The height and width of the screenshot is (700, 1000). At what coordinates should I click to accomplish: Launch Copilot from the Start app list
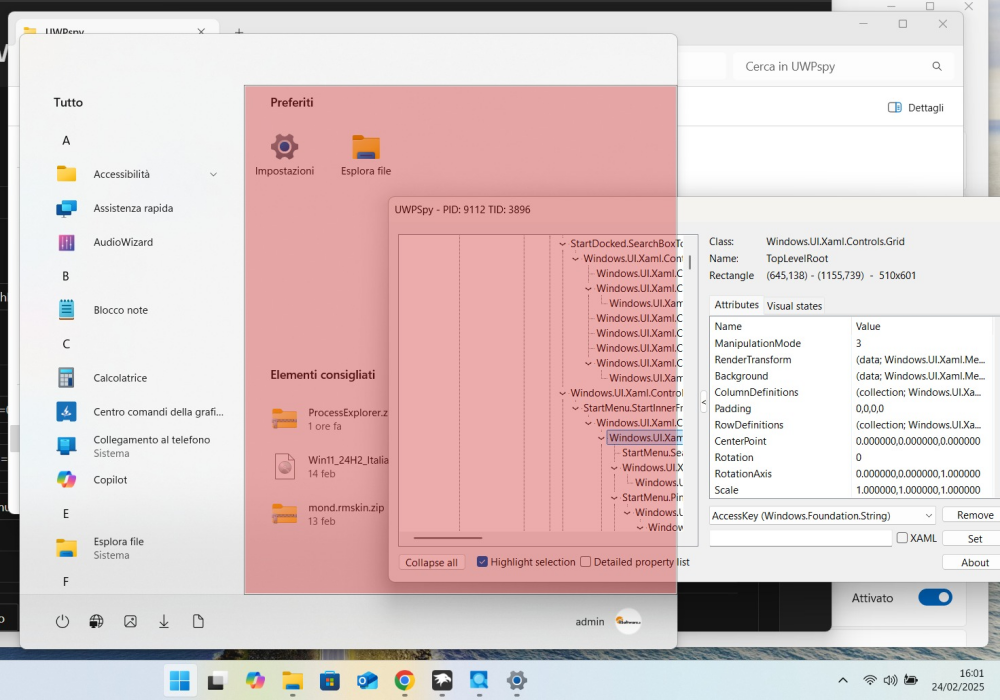pos(136,479)
